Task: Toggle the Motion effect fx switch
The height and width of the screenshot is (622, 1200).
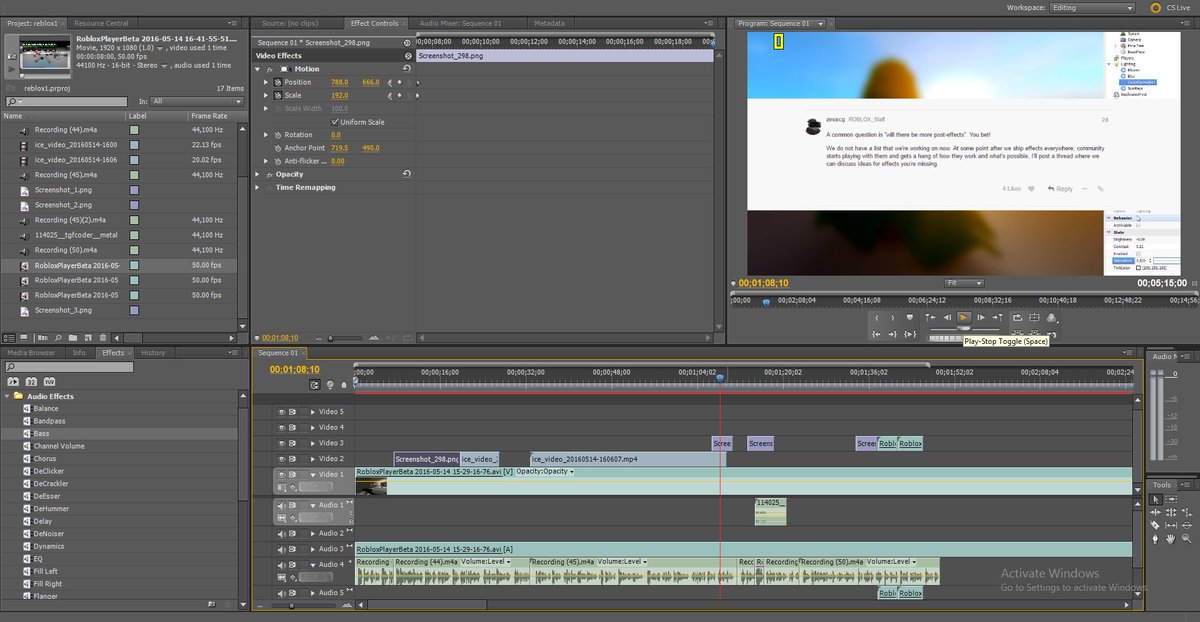Action: pos(268,69)
